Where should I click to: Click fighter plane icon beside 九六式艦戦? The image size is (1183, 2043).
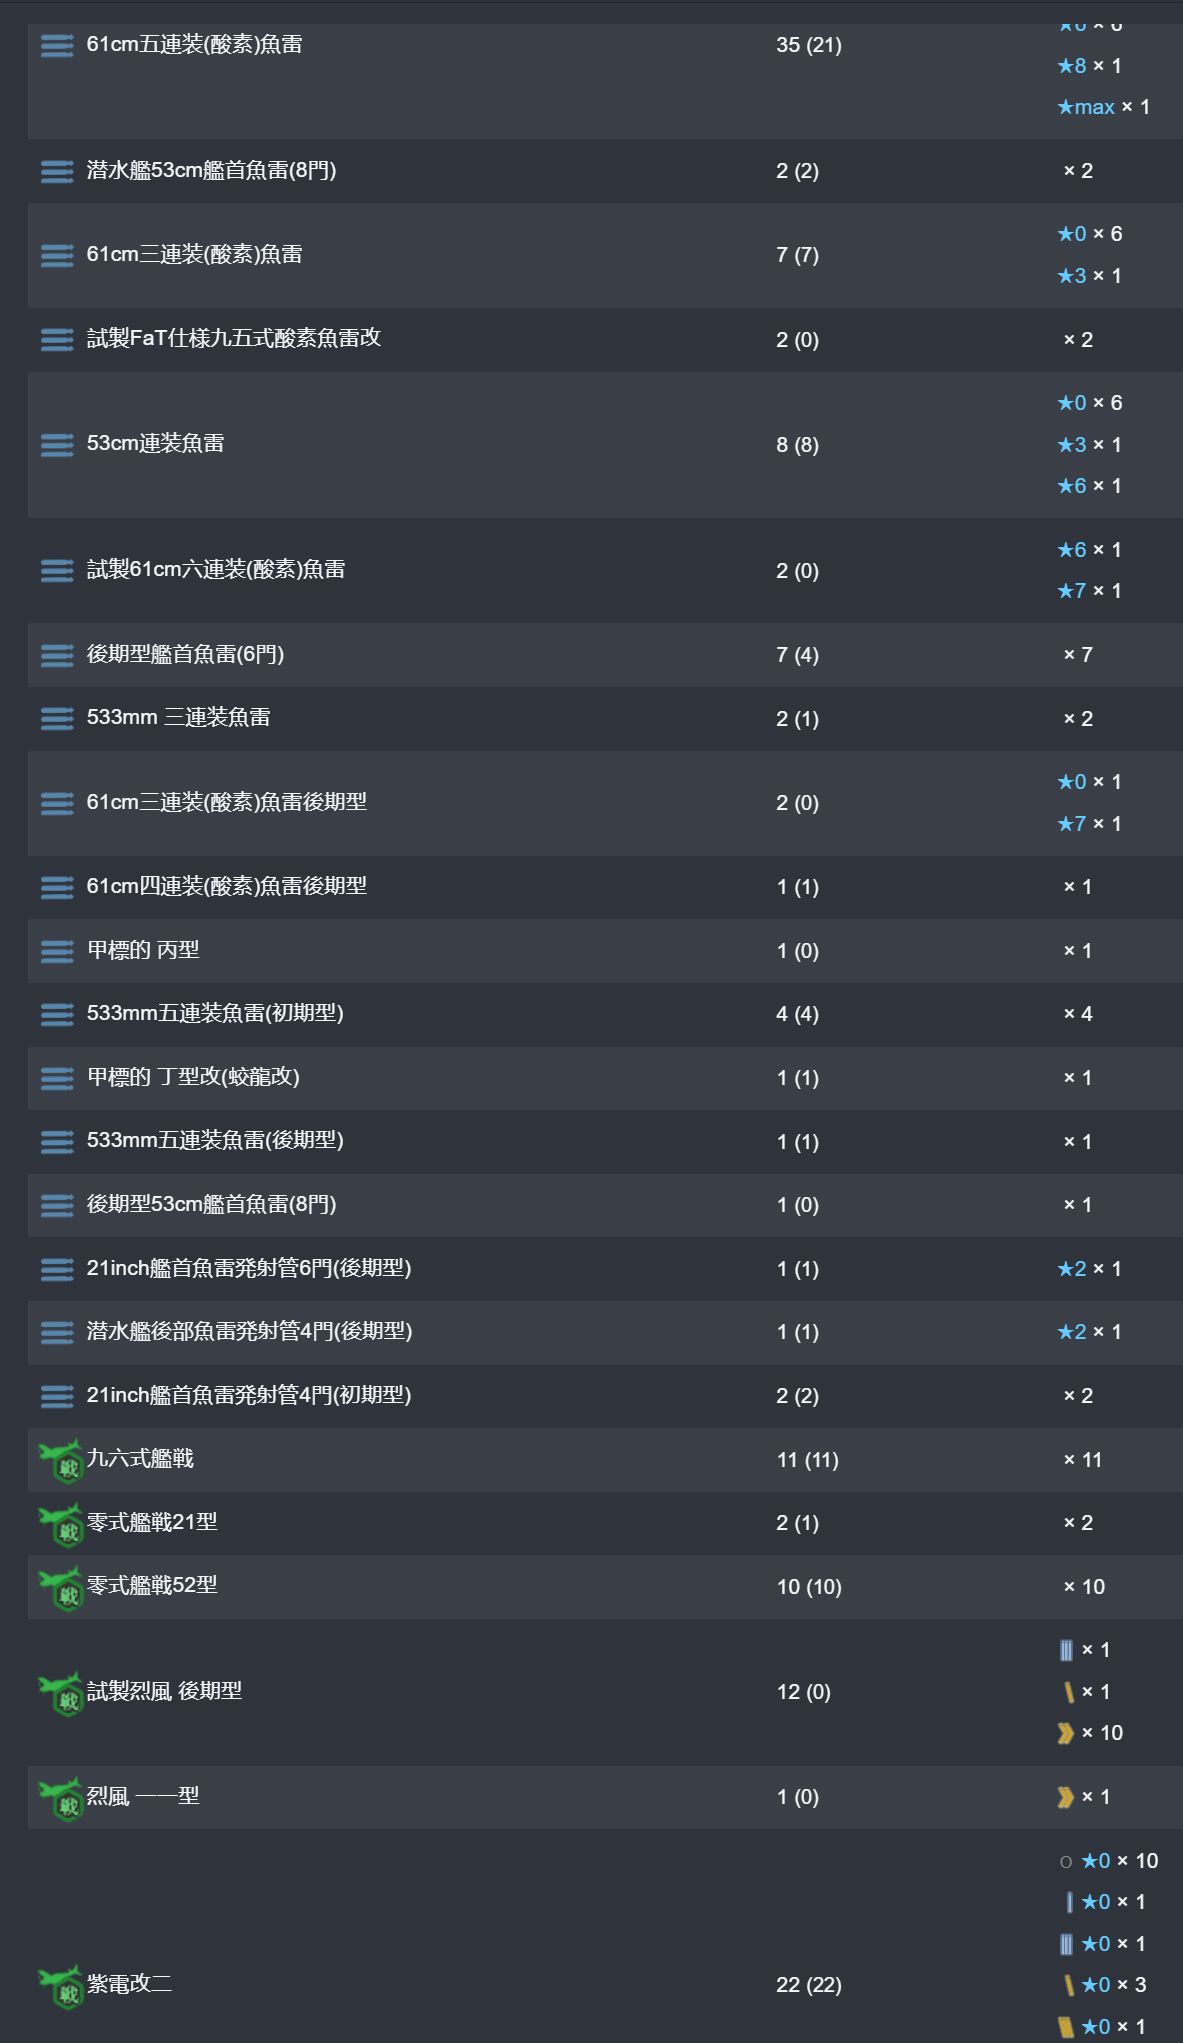[x=61, y=1461]
